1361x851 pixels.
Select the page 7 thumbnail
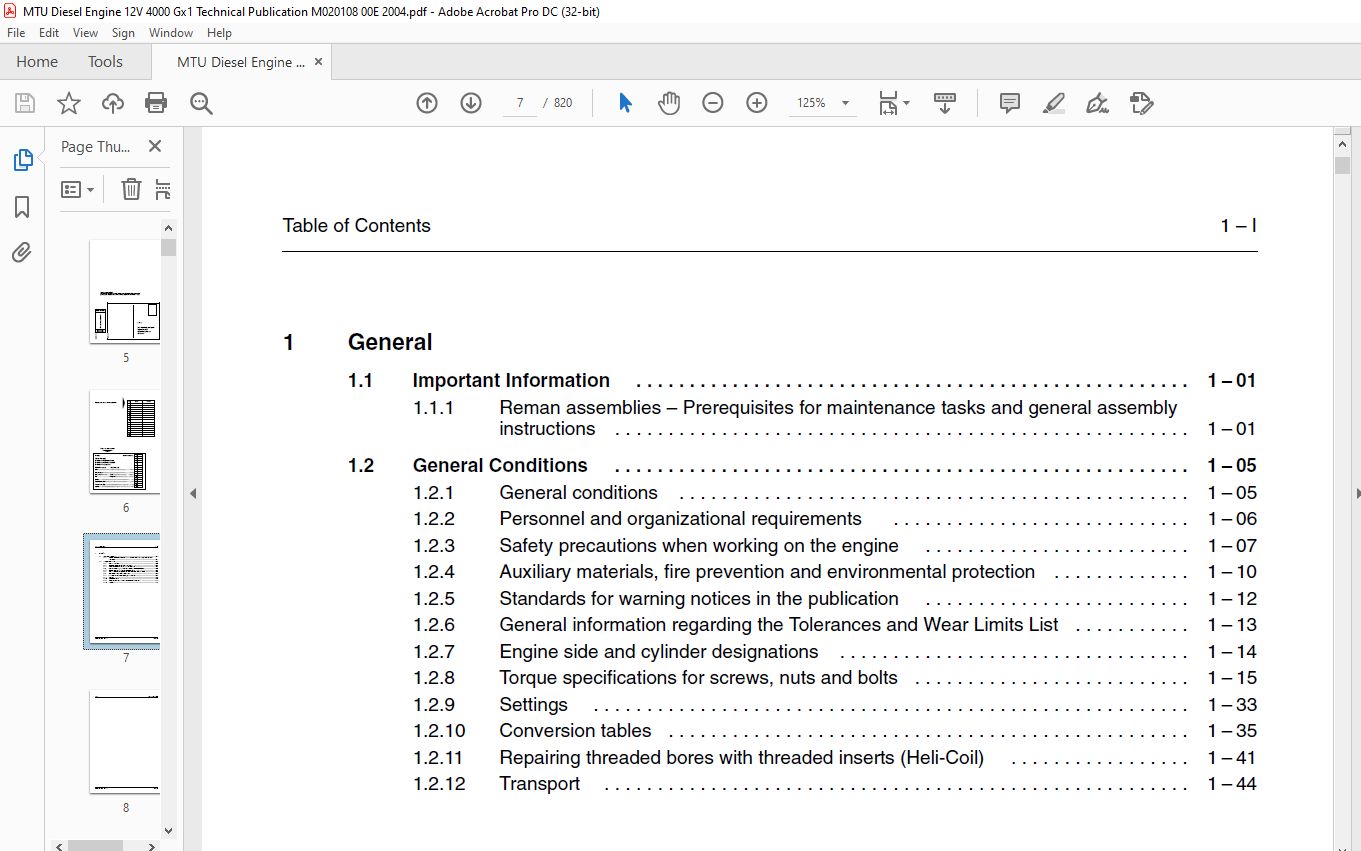click(x=125, y=591)
